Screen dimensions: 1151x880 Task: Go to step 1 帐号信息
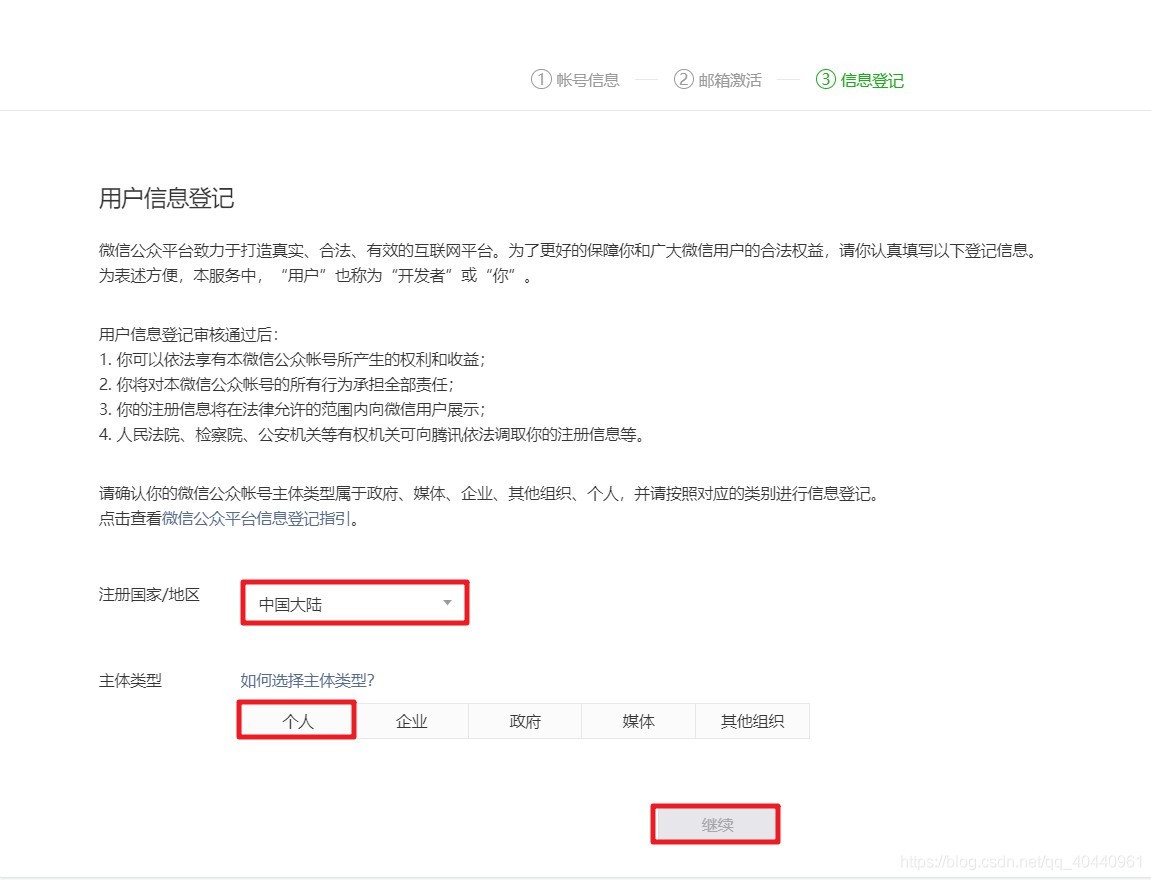[576, 79]
